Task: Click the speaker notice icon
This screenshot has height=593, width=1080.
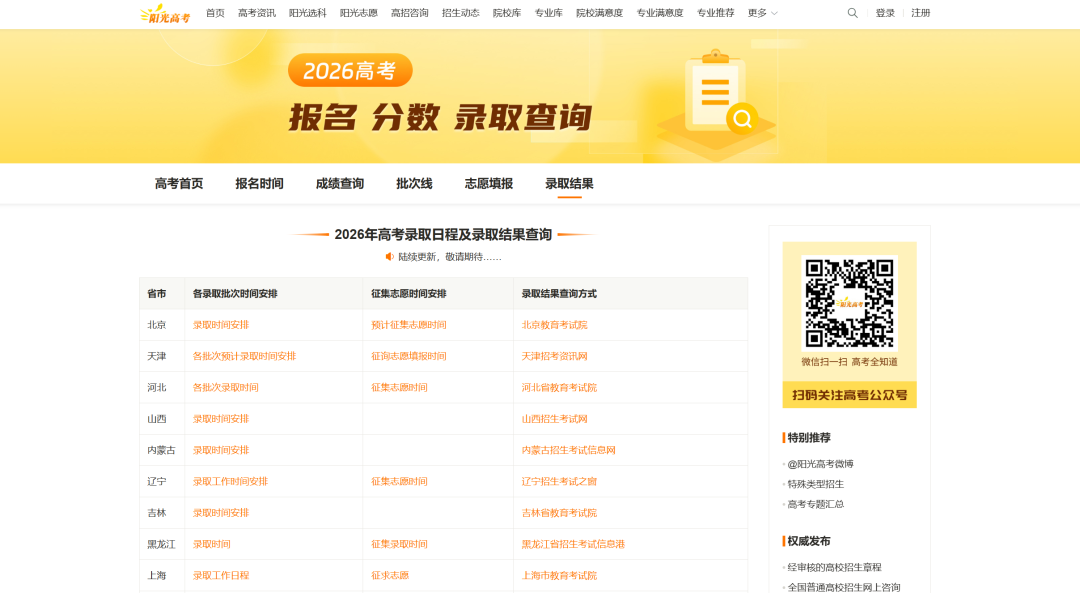Action: 389,257
